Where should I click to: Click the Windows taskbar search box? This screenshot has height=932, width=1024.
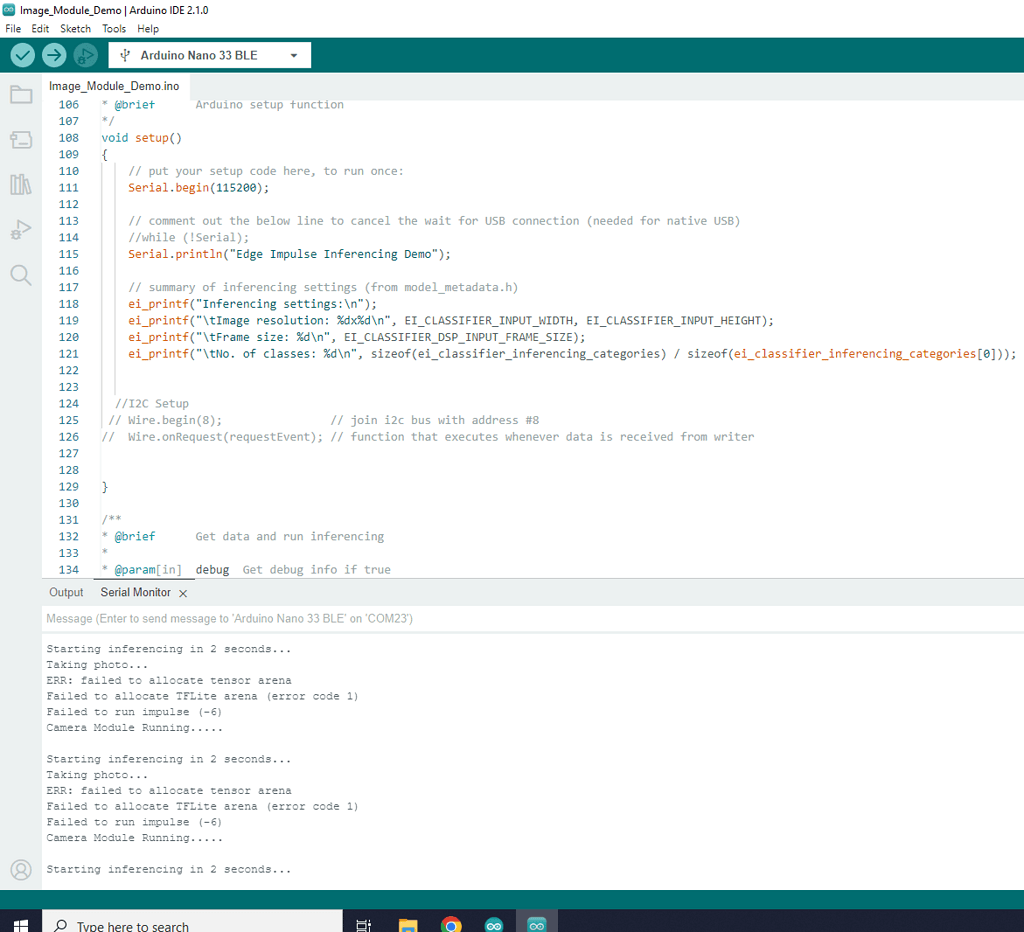190,922
